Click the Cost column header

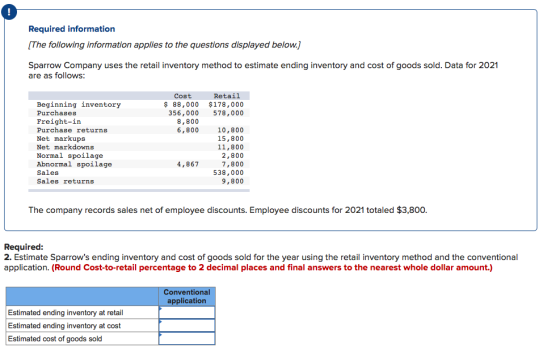click(182, 96)
